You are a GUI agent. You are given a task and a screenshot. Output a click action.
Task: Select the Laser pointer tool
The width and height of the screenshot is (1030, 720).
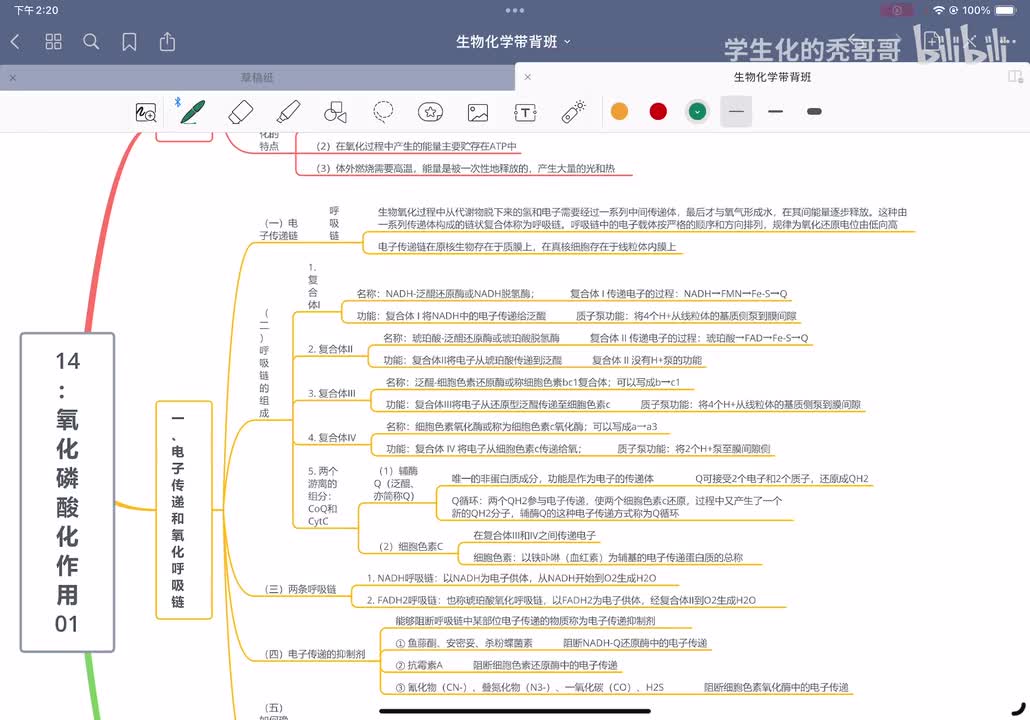pos(573,112)
